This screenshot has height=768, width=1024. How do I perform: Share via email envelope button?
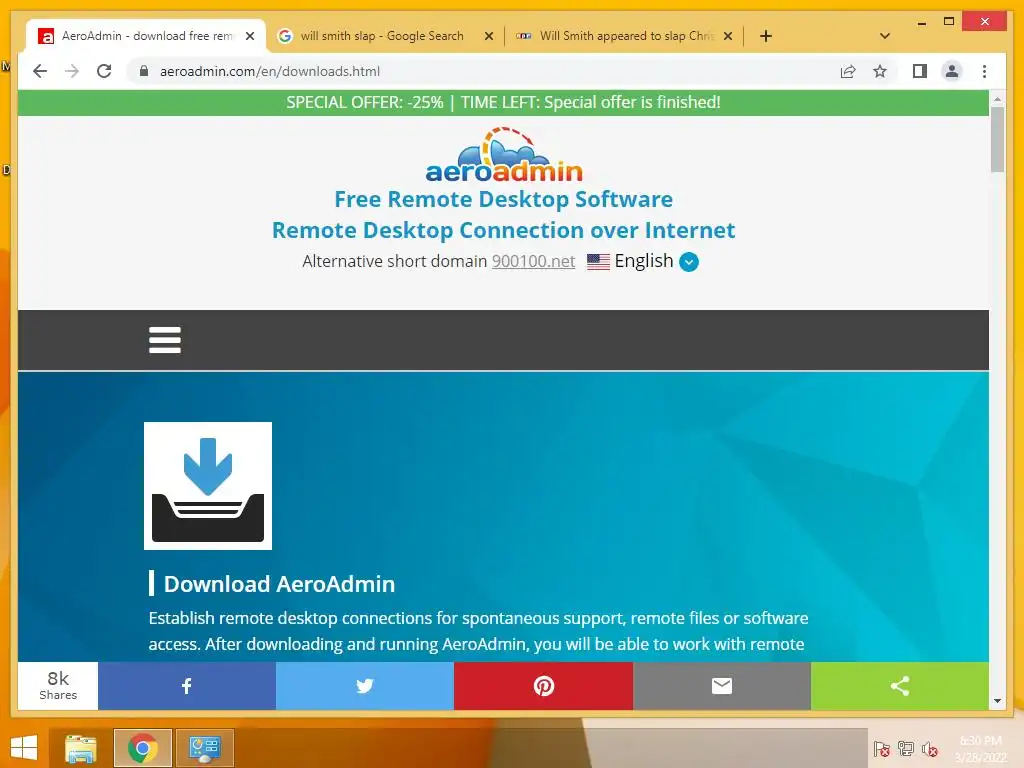pyautogui.click(x=722, y=686)
